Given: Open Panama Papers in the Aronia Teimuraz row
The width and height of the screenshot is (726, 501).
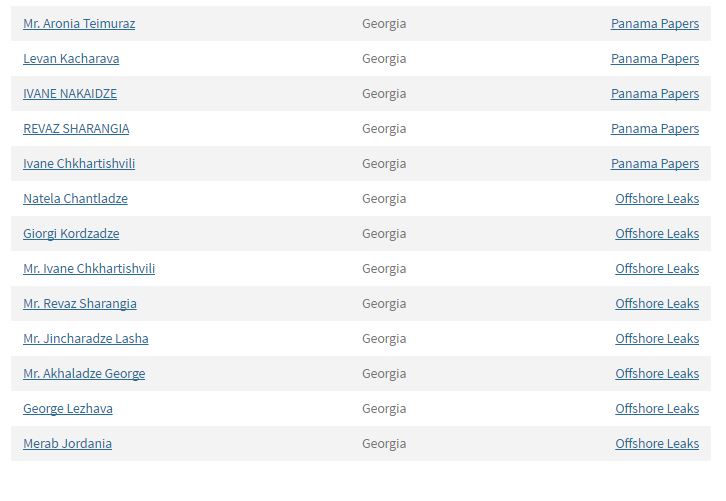Looking at the screenshot, I should click(x=655, y=24).
